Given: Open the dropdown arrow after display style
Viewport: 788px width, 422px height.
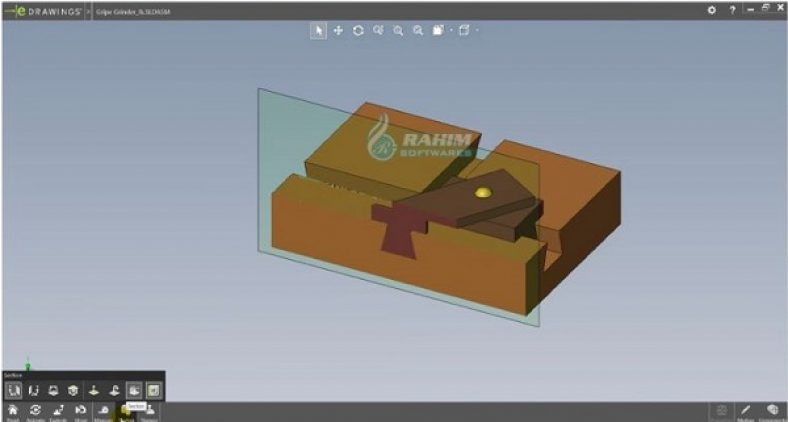Looking at the screenshot, I should (x=476, y=31).
